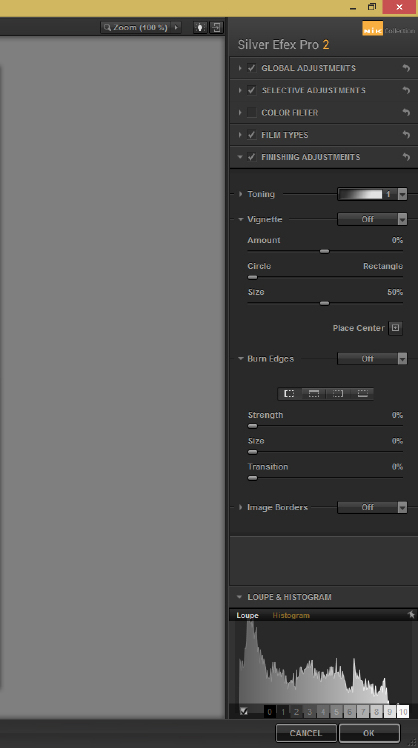418x748 pixels.
Task: Hide the right panel with arrow icon
Action: click(216, 27)
